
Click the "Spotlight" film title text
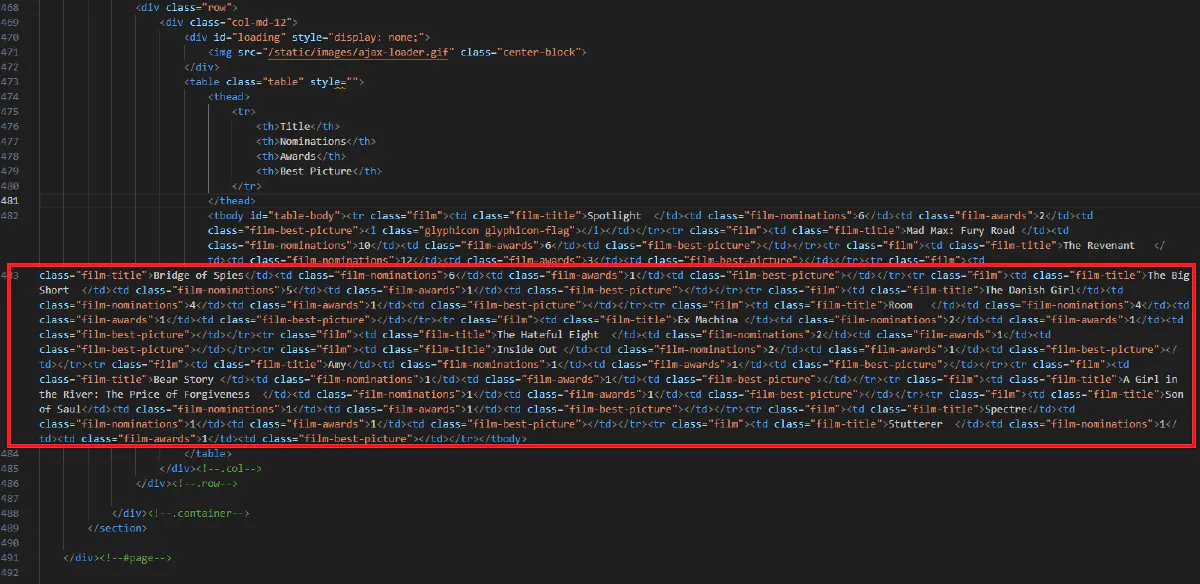click(x=614, y=216)
